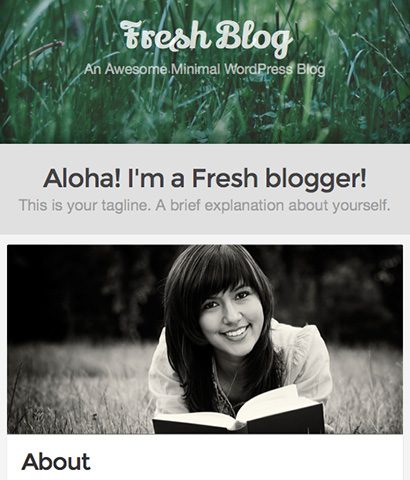Open the Fresh Blog site logo
The width and height of the screenshot is (410, 480).
[207, 38]
